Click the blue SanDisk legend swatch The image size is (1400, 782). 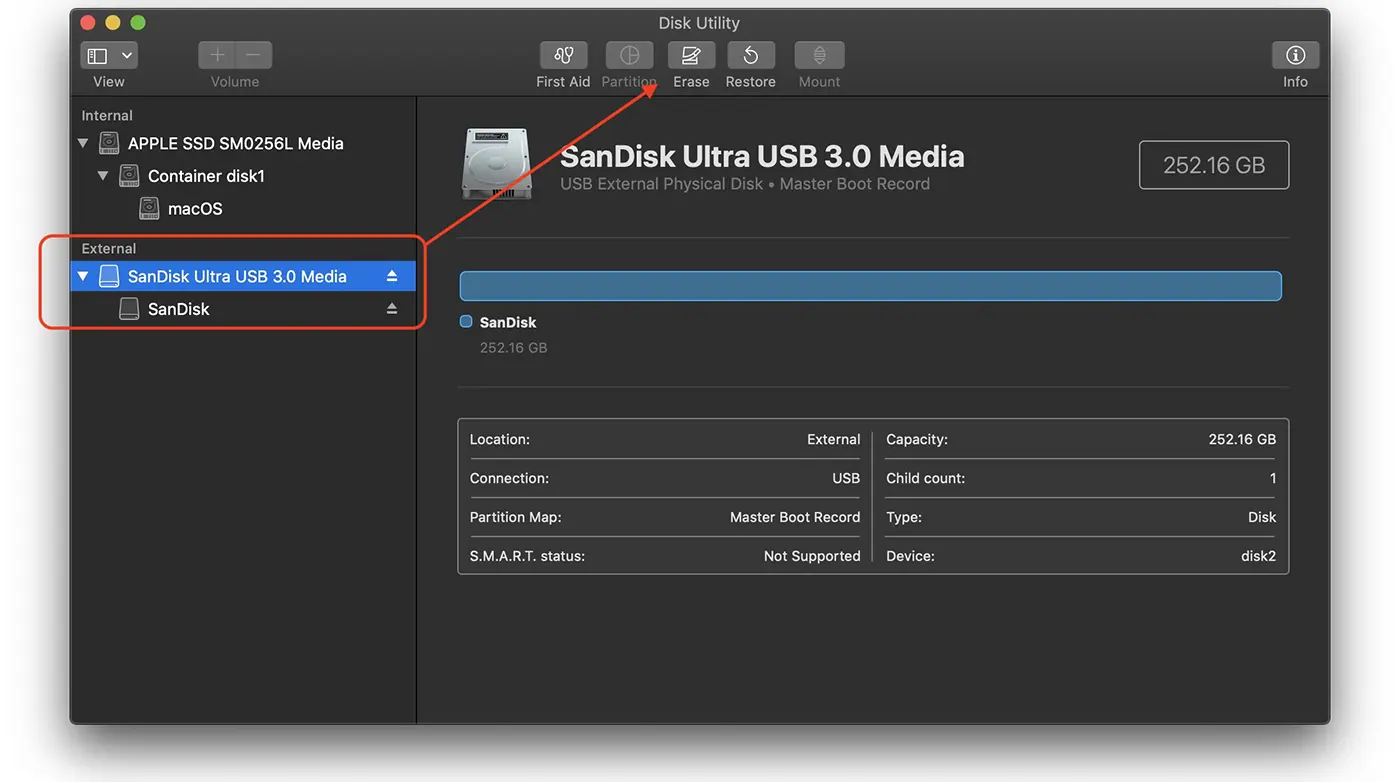click(466, 322)
